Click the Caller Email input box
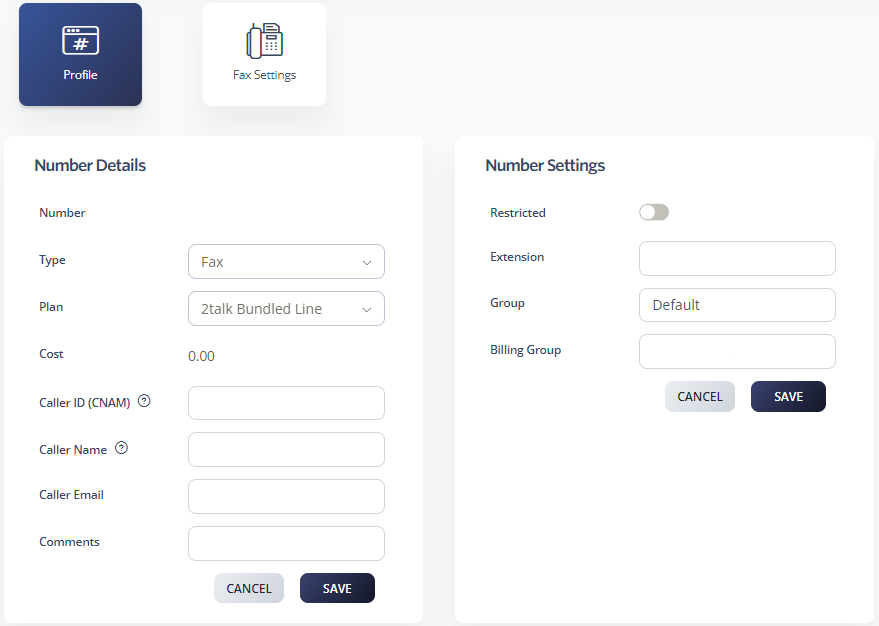The height and width of the screenshot is (626, 879). tap(286, 496)
